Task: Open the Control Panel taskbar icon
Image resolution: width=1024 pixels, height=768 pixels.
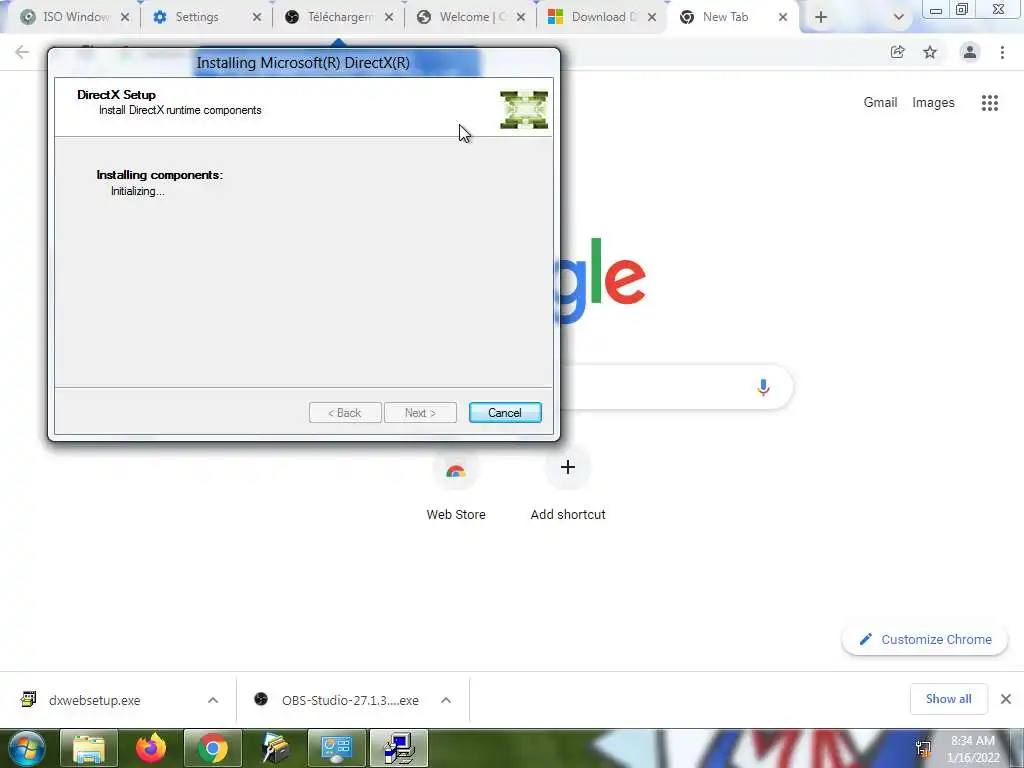Action: pos(337,748)
